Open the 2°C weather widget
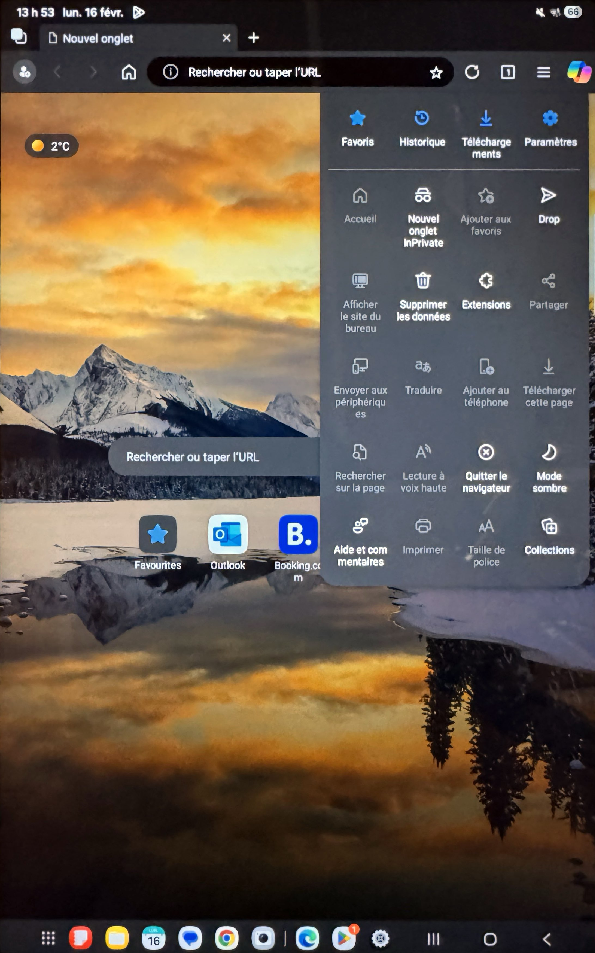 click(x=51, y=146)
